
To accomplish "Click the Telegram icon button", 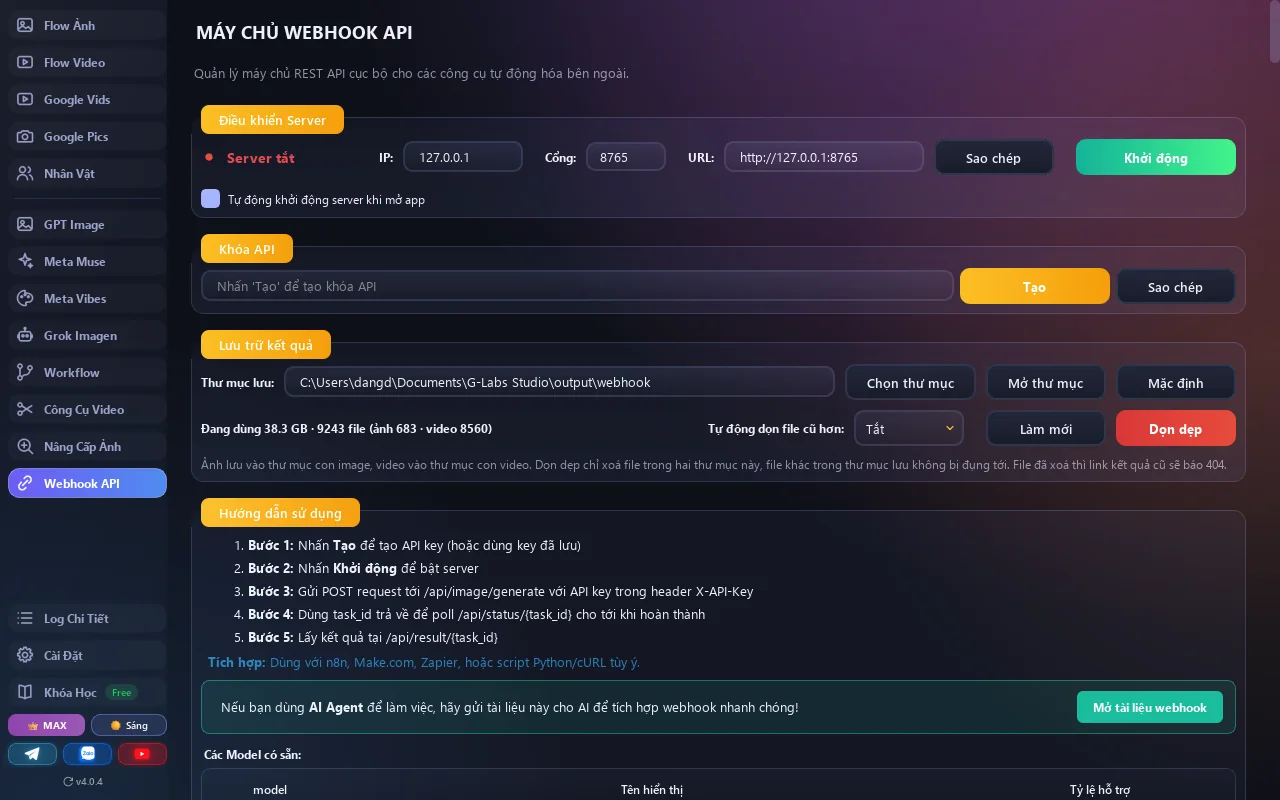I will point(33,754).
